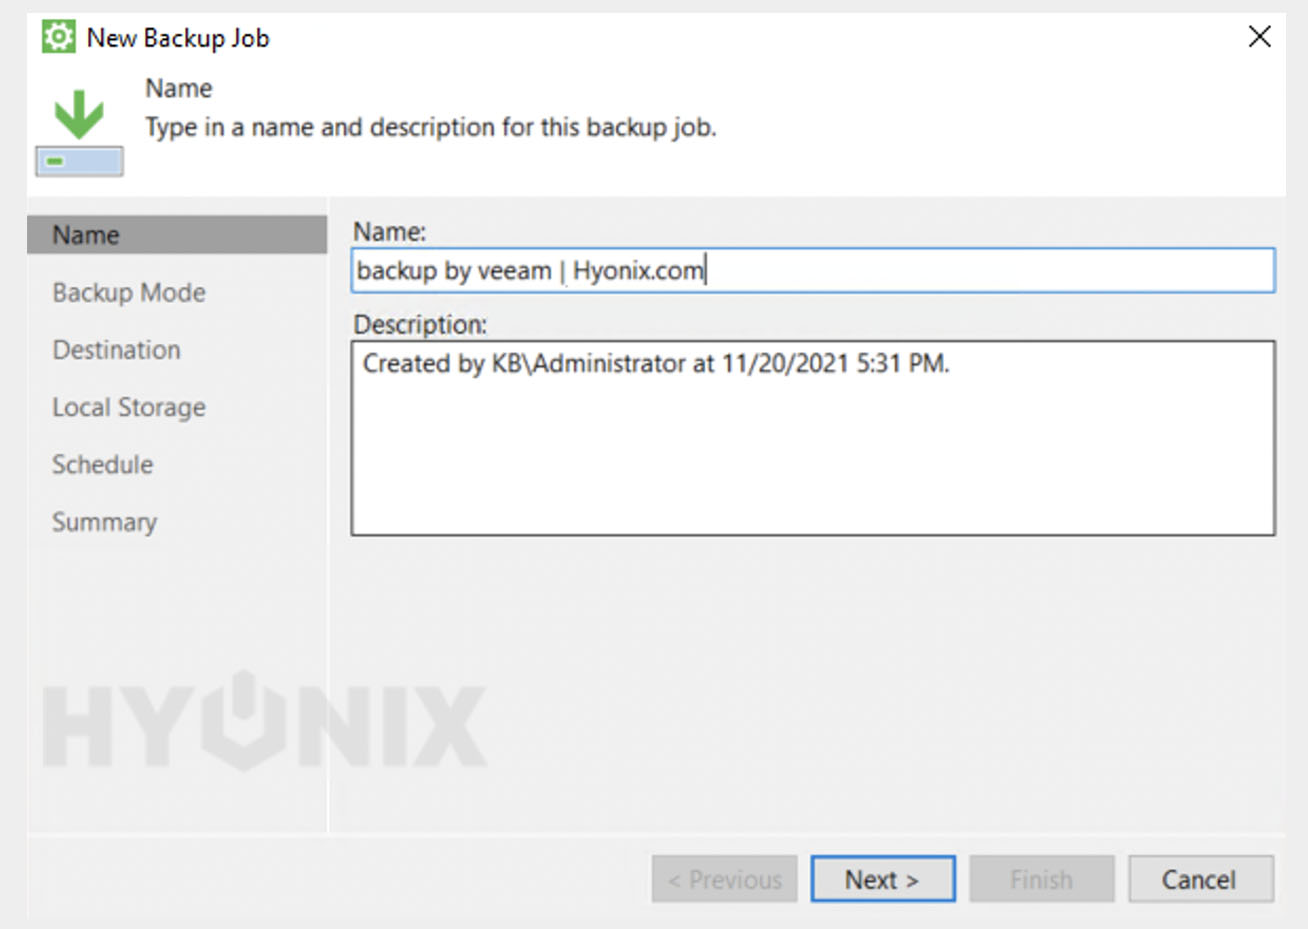
Task: Click the 'Description:' field label
Action: (420, 325)
